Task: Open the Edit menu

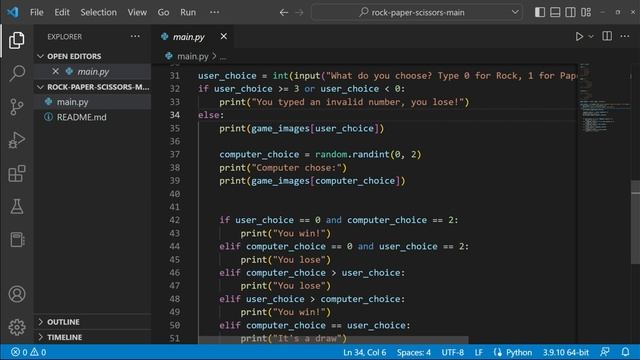Action: 62,12
